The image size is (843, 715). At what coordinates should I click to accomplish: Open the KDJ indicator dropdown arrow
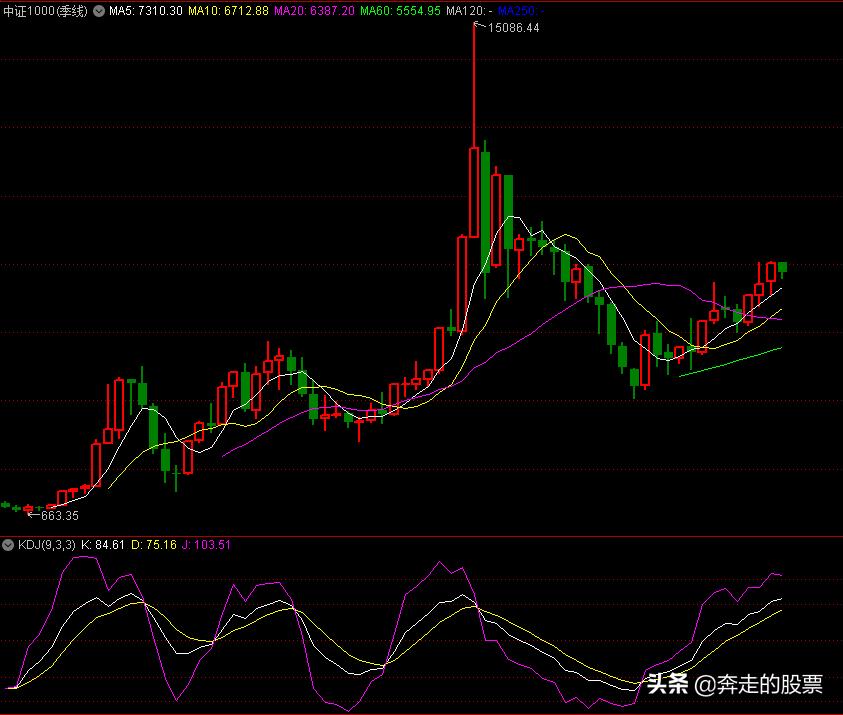click(9, 545)
